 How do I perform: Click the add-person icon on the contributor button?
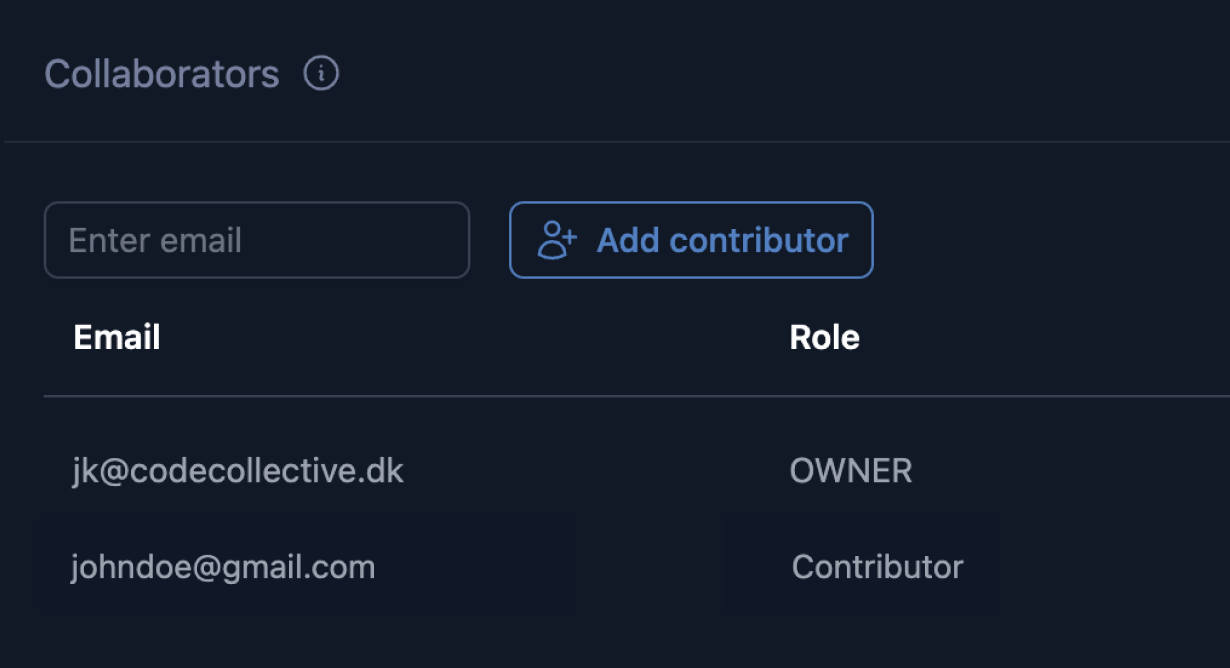pos(557,240)
